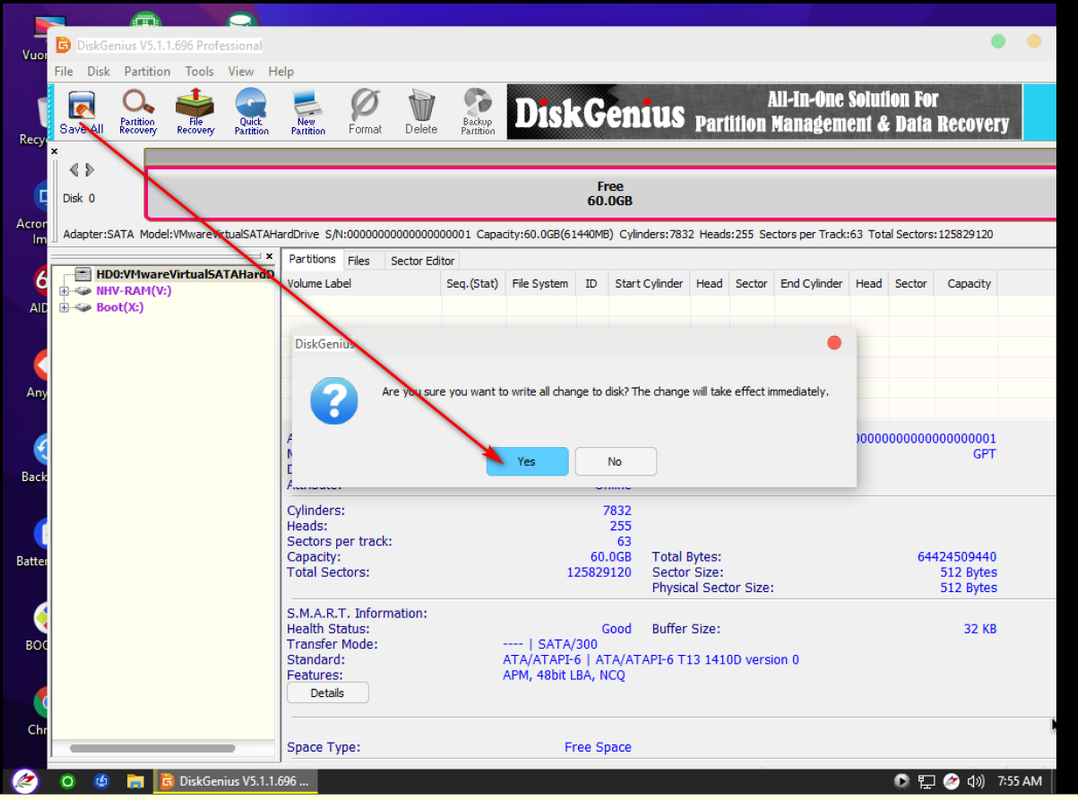Viewport: 1078px width, 800px height.
Task: Open the Partition menu
Action: point(147,71)
